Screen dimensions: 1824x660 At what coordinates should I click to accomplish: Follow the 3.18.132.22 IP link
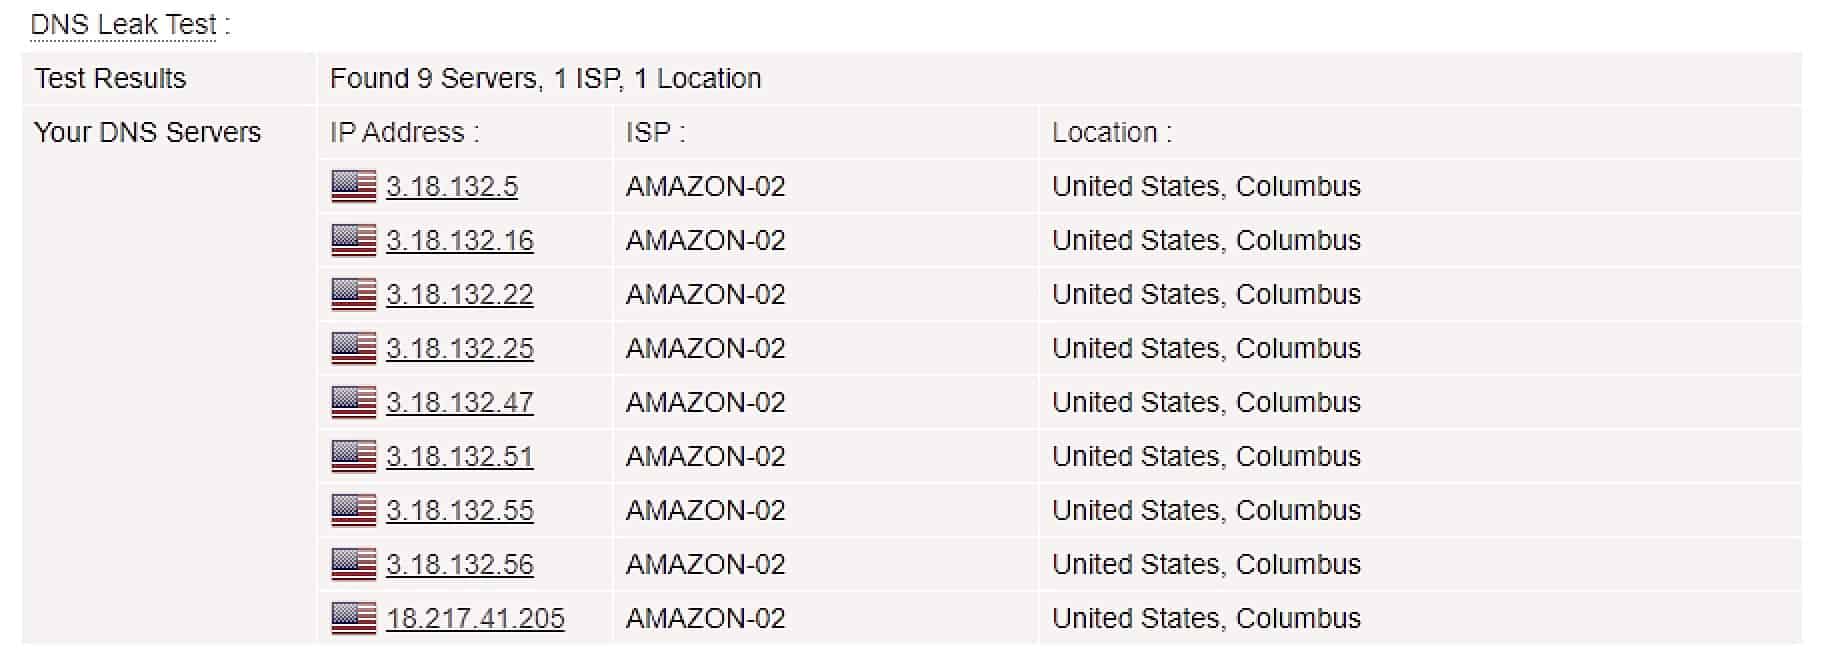click(x=460, y=295)
